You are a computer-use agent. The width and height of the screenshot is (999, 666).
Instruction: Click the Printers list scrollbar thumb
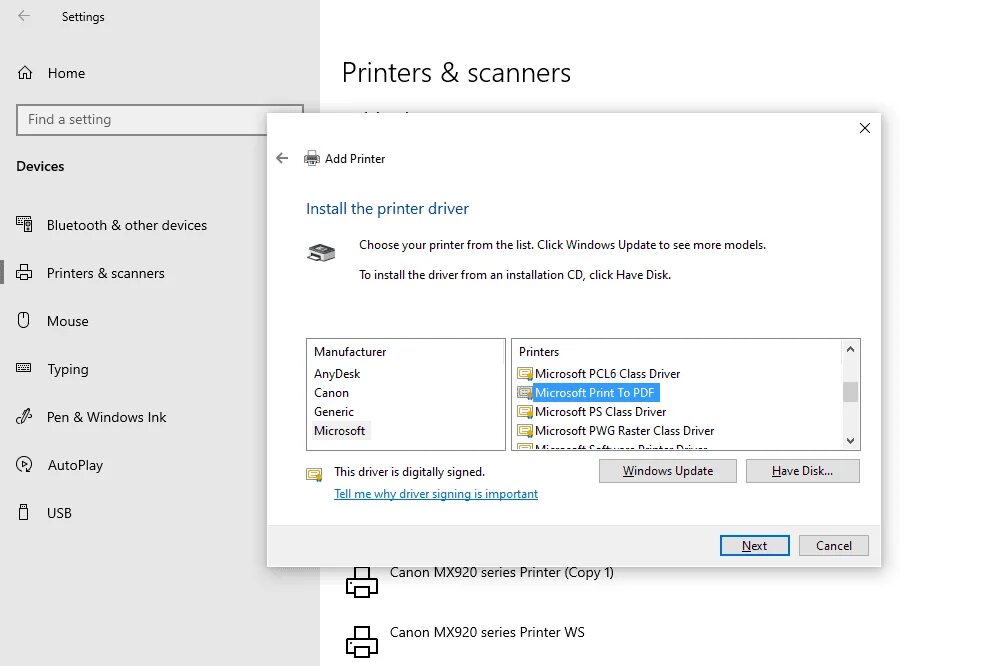point(850,392)
